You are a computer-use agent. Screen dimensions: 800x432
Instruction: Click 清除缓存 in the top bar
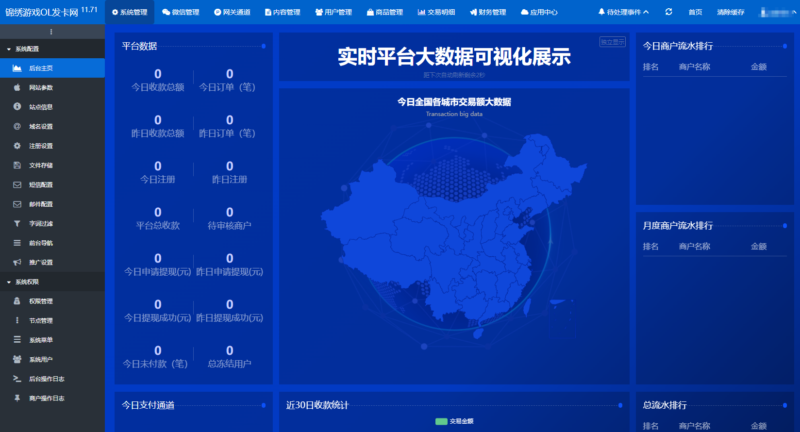731,12
